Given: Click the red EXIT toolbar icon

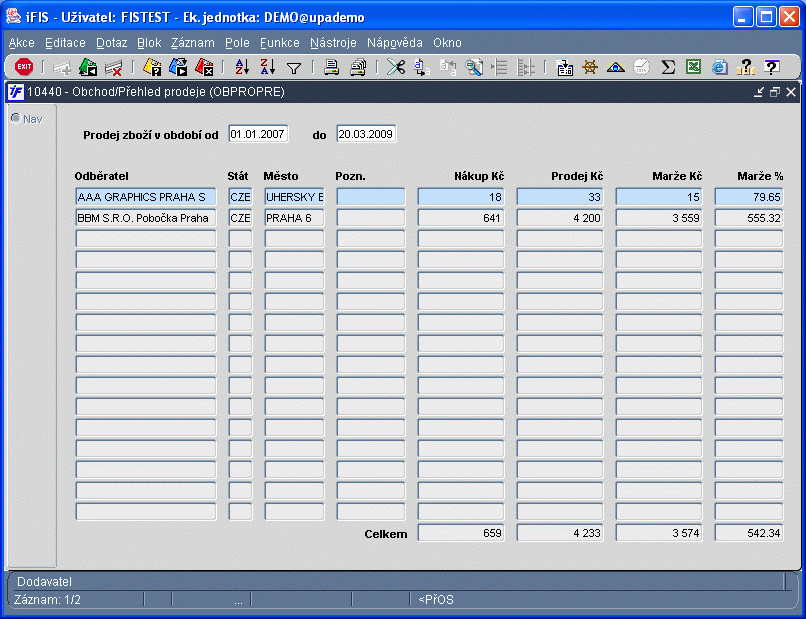Looking at the screenshot, I should 24,67.
